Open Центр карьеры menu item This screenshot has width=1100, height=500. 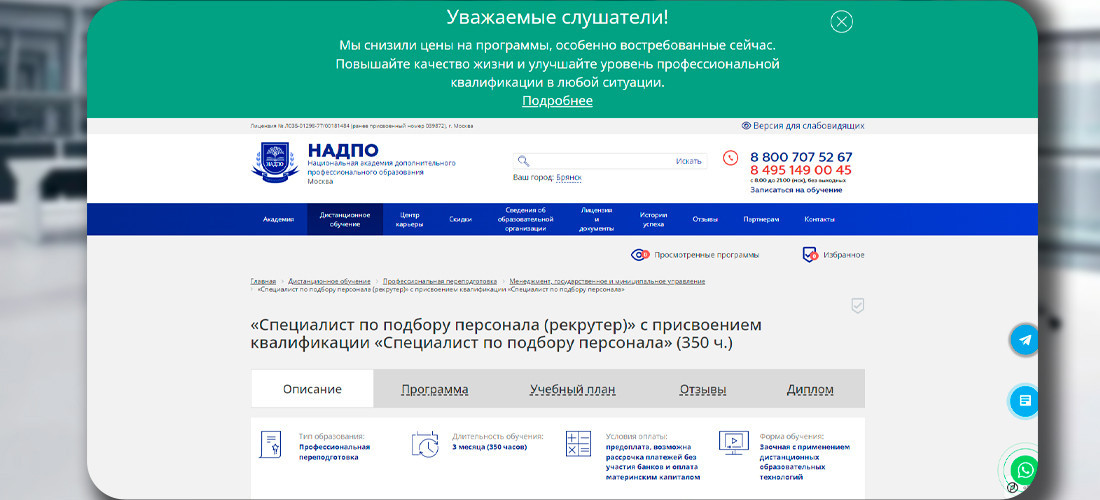[x=410, y=219]
